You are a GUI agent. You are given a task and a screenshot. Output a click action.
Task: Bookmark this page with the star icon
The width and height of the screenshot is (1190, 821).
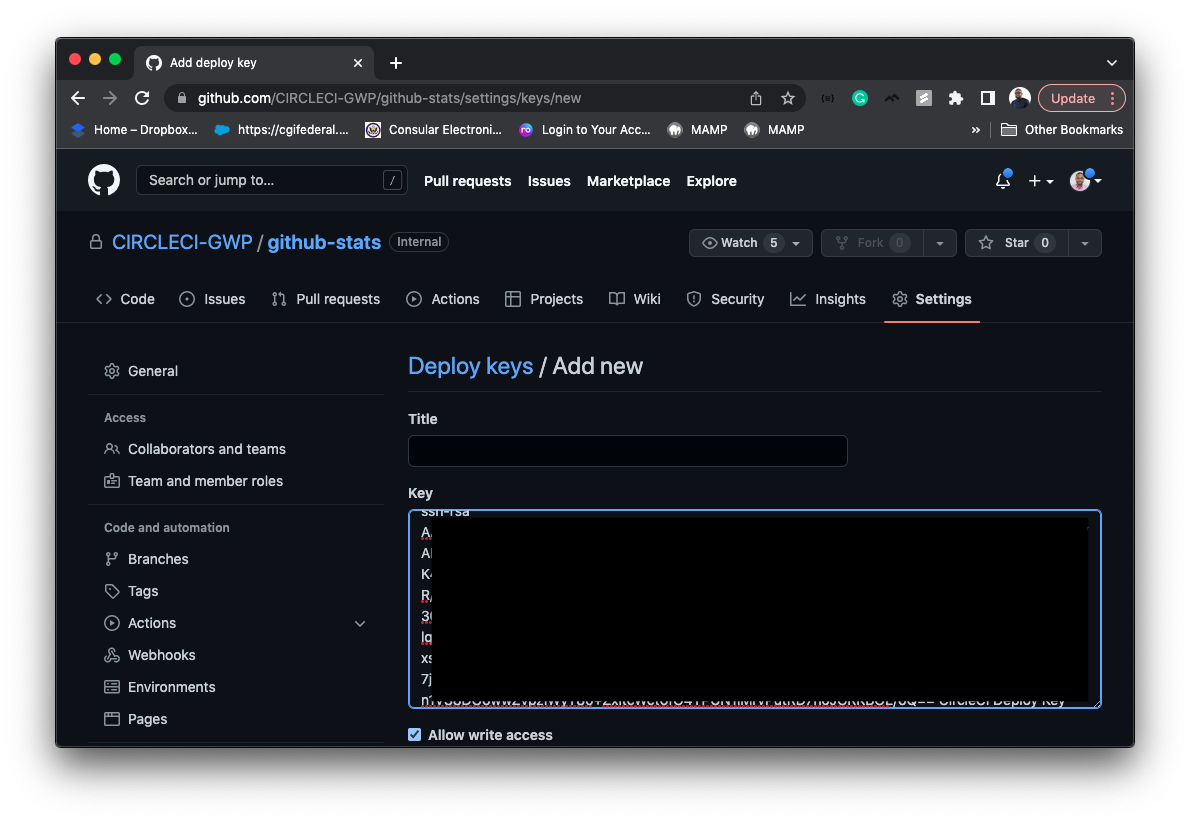click(788, 98)
